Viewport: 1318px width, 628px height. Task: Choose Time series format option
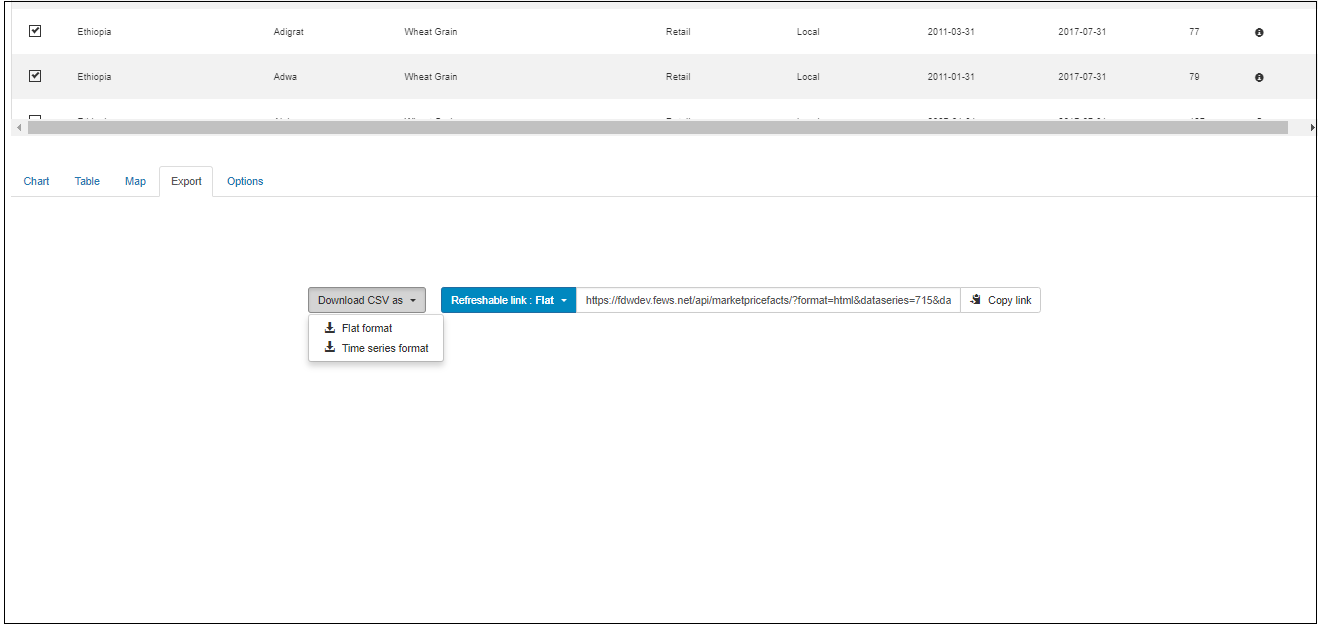(384, 348)
